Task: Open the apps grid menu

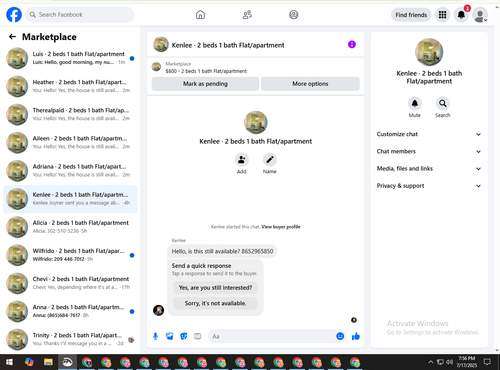Action: [442, 15]
